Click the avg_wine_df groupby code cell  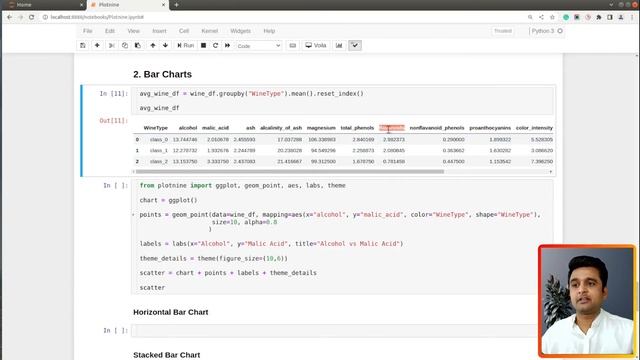coord(342,100)
